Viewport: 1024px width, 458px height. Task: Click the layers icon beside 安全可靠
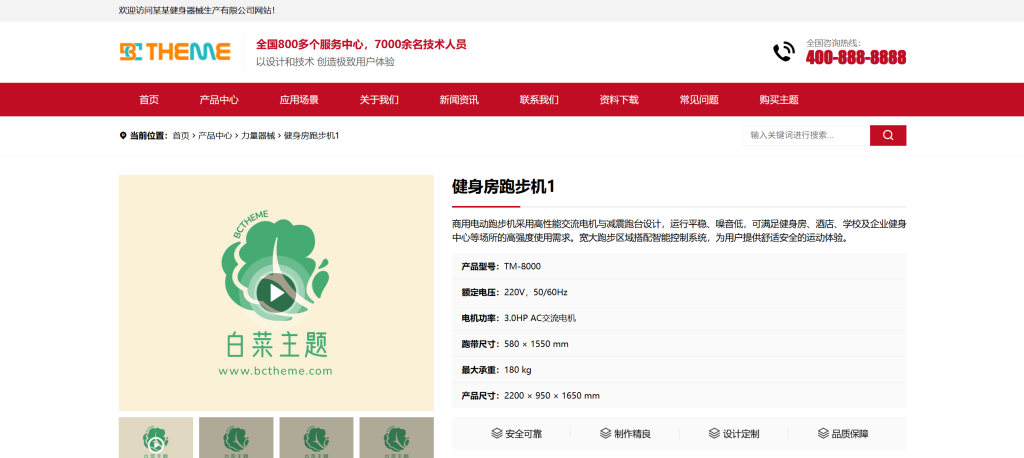click(x=497, y=433)
